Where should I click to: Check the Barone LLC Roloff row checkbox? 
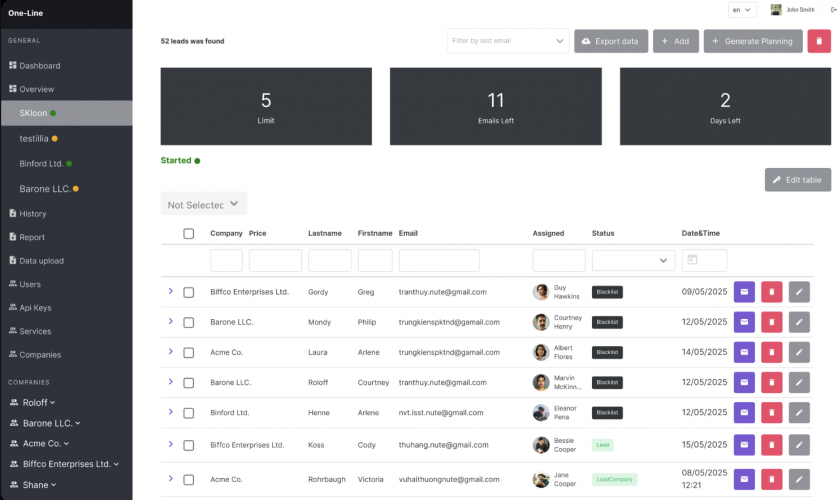pos(189,383)
